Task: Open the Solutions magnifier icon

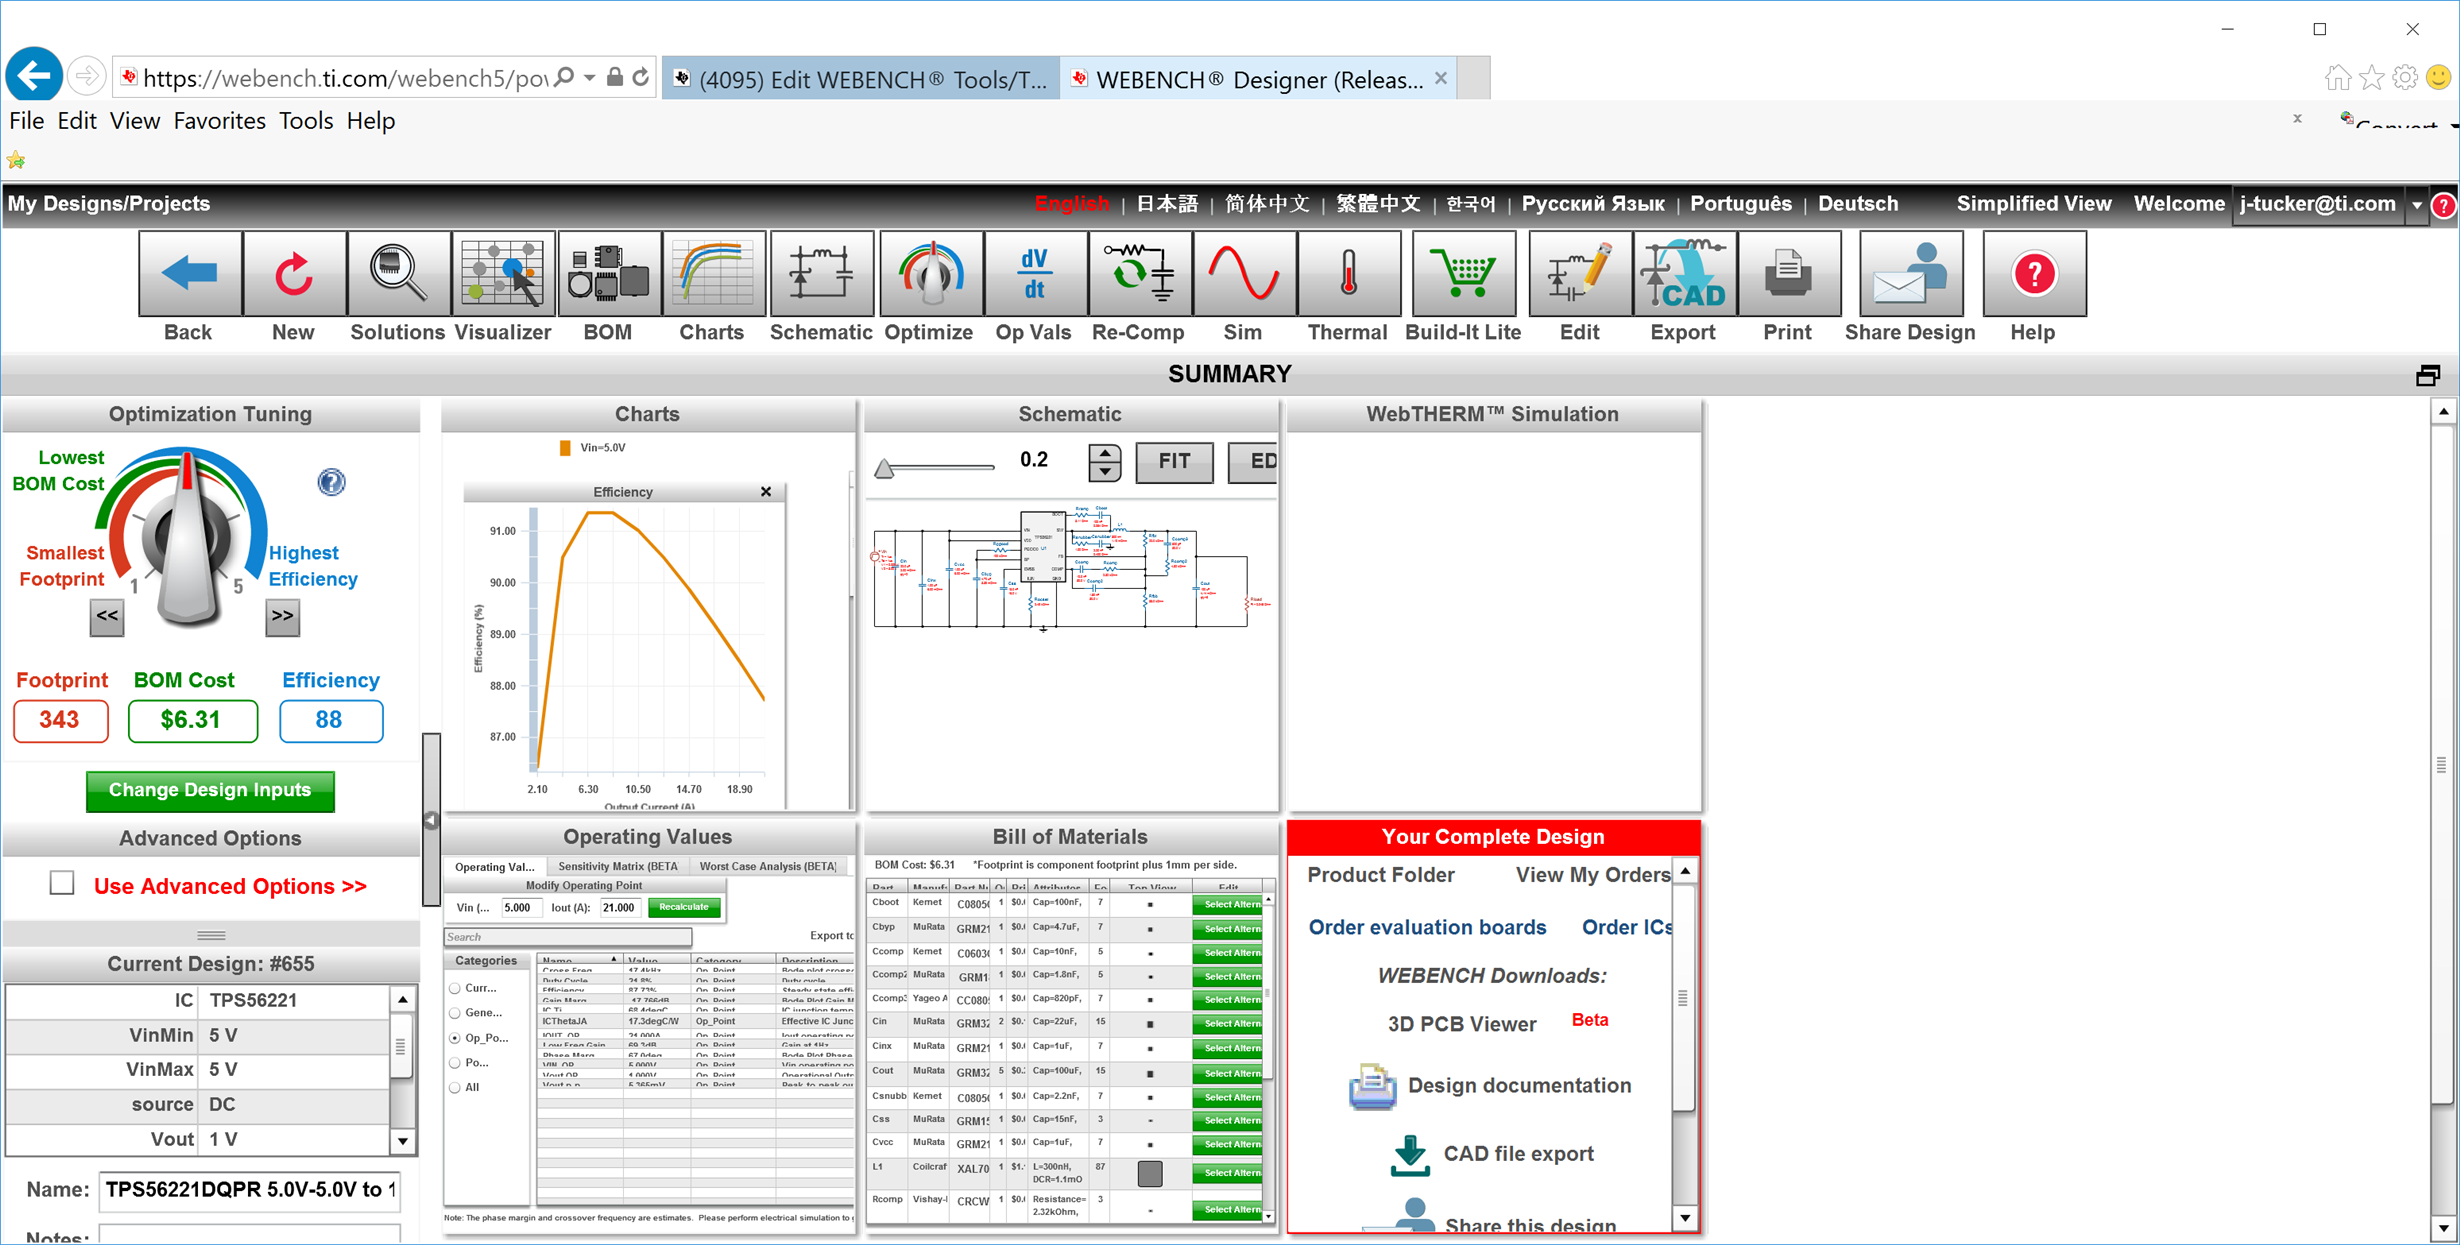Action: click(x=398, y=274)
